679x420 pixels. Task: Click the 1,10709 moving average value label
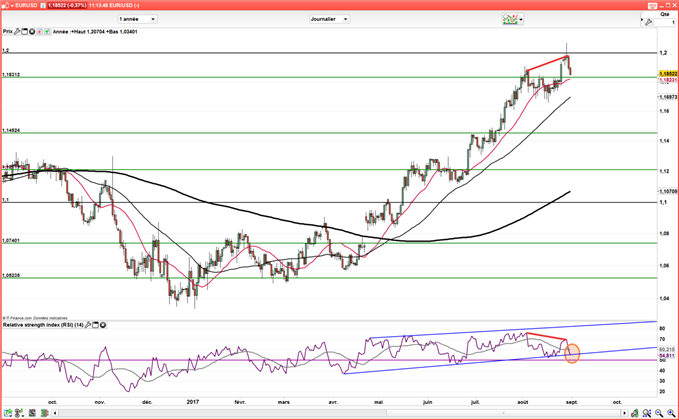coord(668,191)
